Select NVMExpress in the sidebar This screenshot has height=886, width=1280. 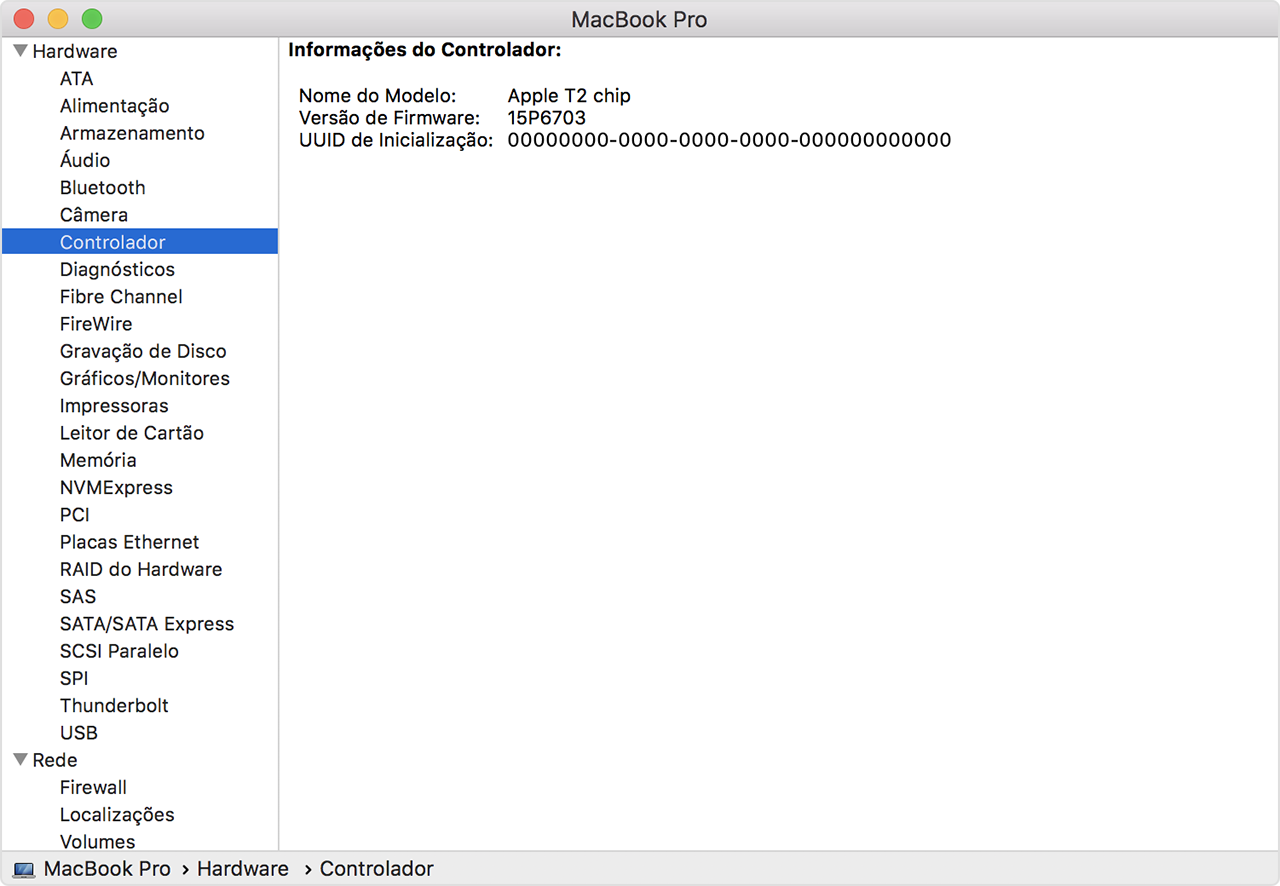coord(116,488)
